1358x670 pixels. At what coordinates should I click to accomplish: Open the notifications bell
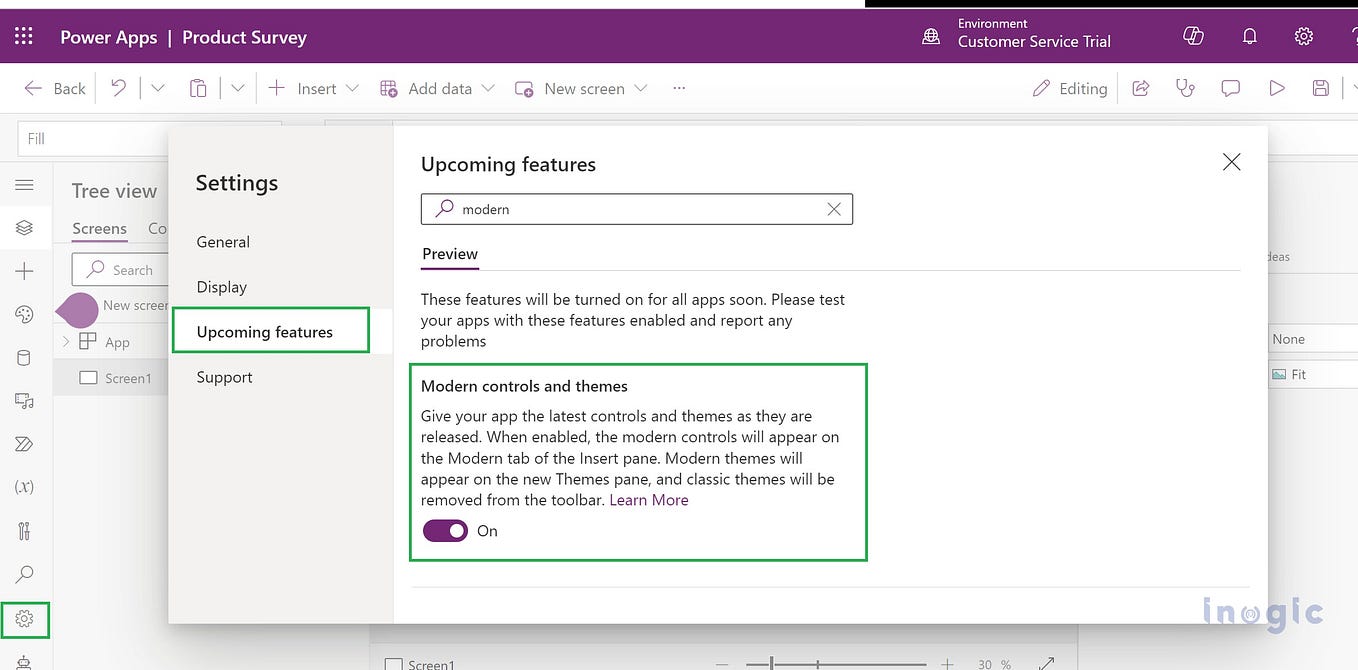pyautogui.click(x=1250, y=37)
